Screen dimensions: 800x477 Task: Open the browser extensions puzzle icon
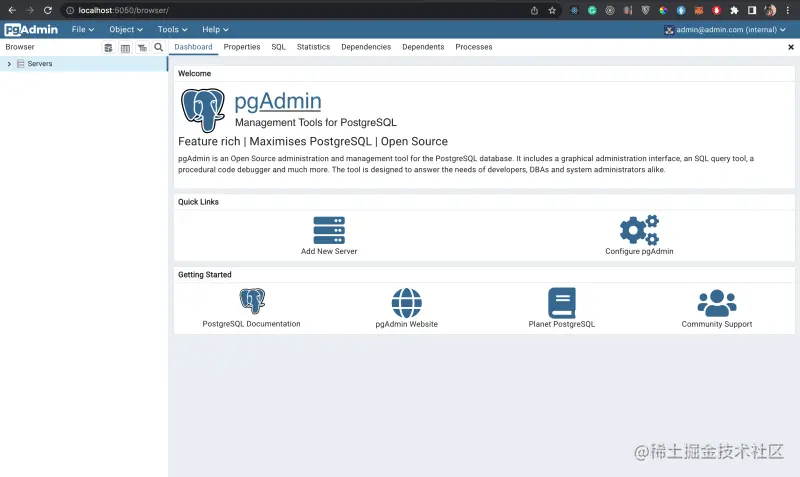(734, 10)
